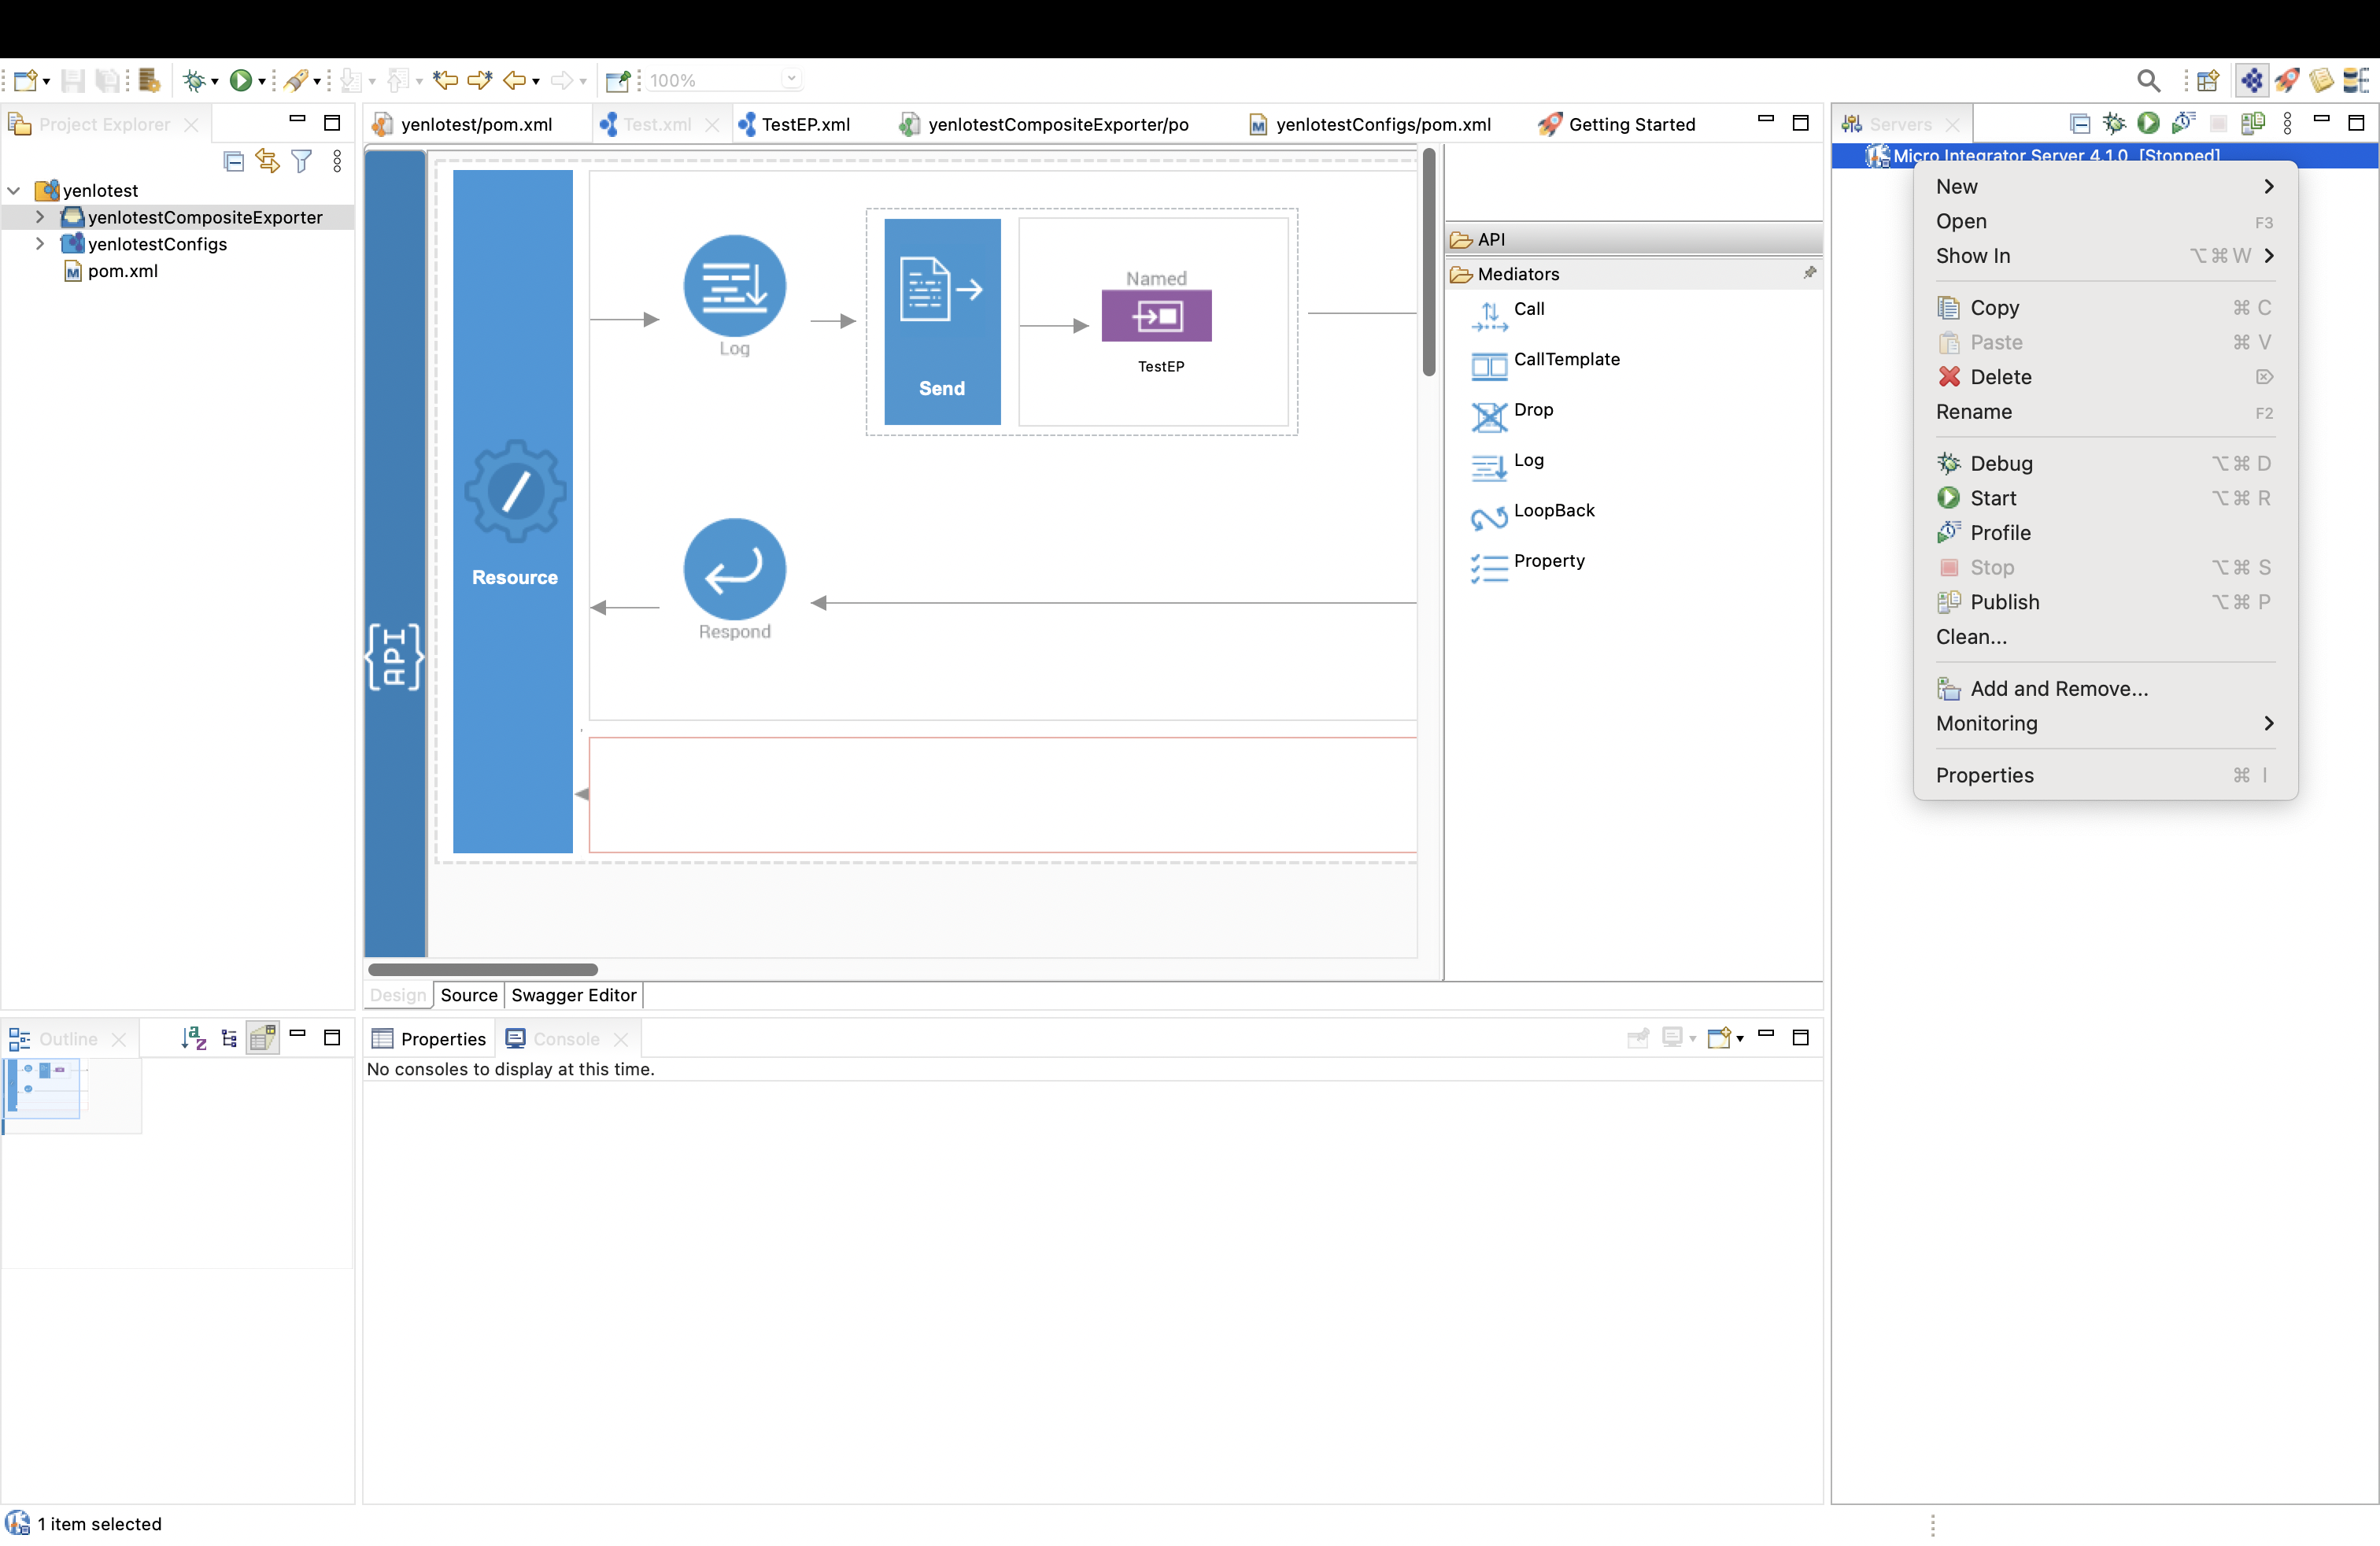The height and width of the screenshot is (1546, 2380).
Task: Click the TestEP named endpoint icon
Action: [1156, 316]
